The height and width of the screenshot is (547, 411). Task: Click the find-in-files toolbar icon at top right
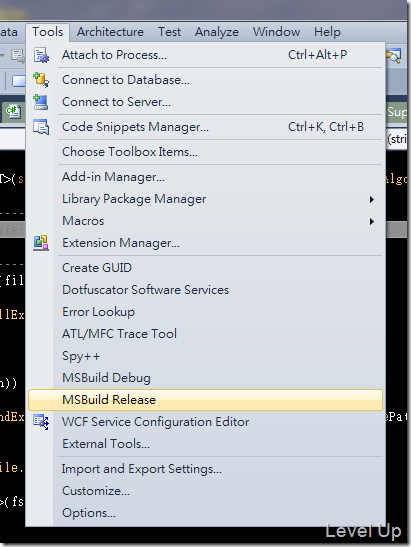point(394,55)
